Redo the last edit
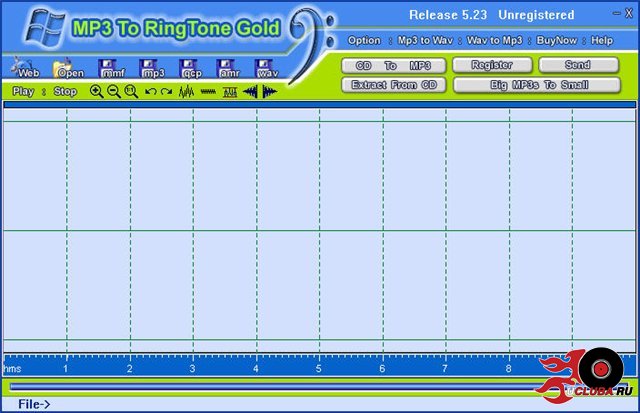This screenshot has height=413, width=640. (x=166, y=91)
